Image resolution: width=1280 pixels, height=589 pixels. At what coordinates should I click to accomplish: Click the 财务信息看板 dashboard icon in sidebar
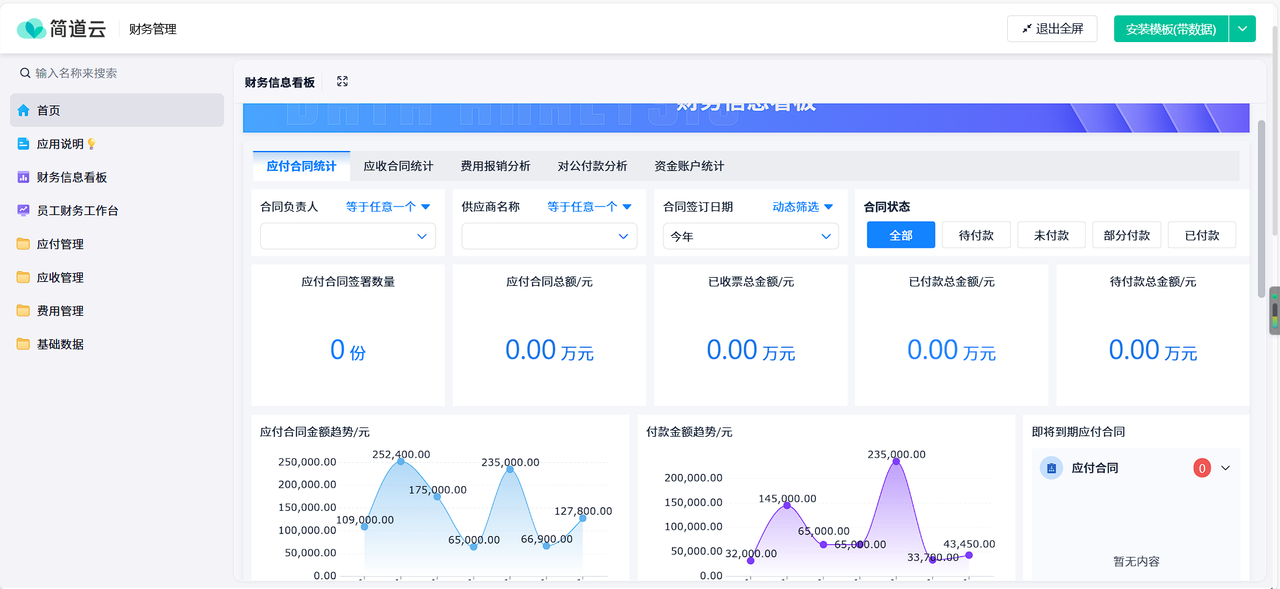(23, 177)
